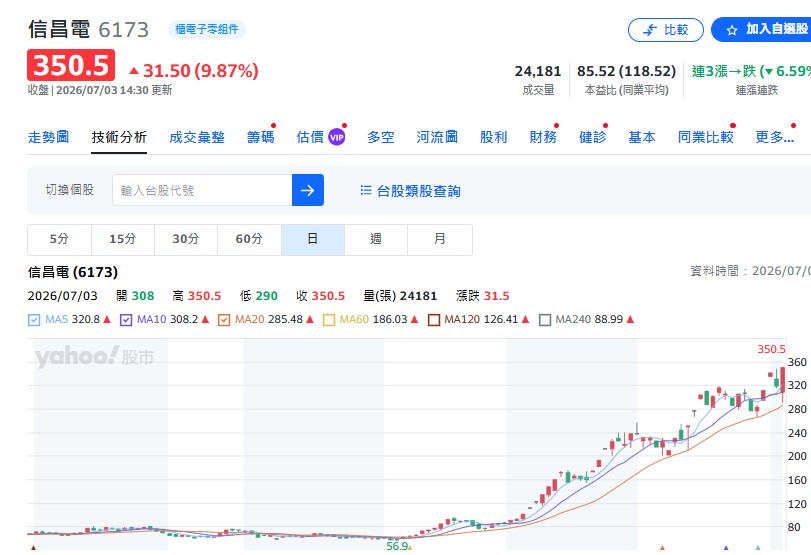Open the 健診 tab
This screenshot has height=555, width=811.
coord(593,137)
